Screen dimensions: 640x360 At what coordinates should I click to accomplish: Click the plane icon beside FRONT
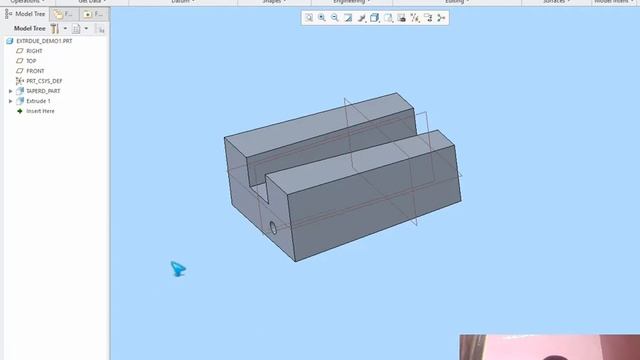(20, 71)
